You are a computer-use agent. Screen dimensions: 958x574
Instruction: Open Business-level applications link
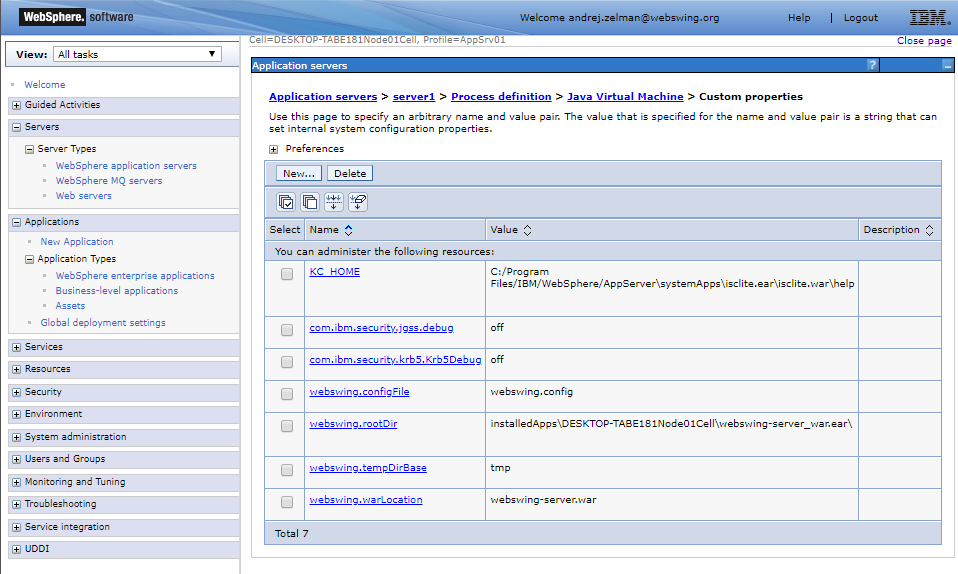[x=117, y=291]
